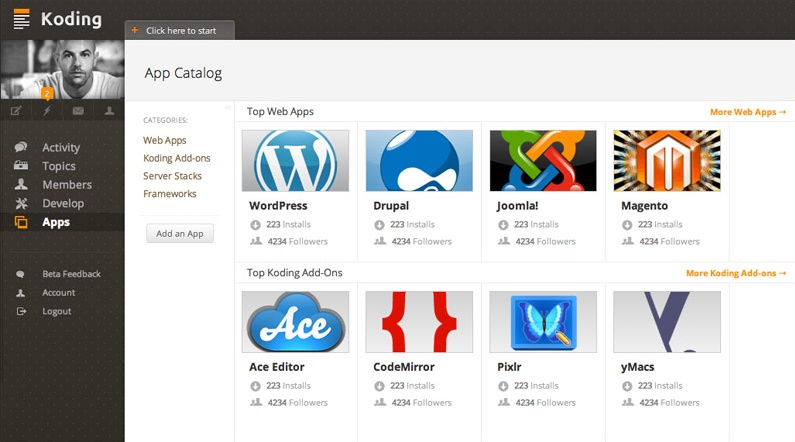795x442 pixels.
Task: Click the Members person icon
Action: tap(21, 184)
